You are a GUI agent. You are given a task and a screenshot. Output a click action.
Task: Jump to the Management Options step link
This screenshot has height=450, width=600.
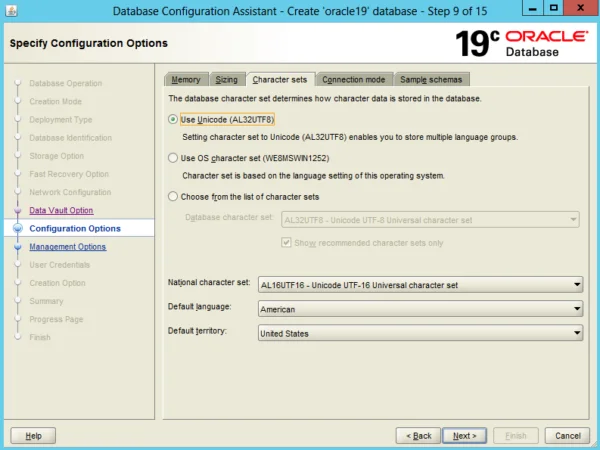coord(68,247)
